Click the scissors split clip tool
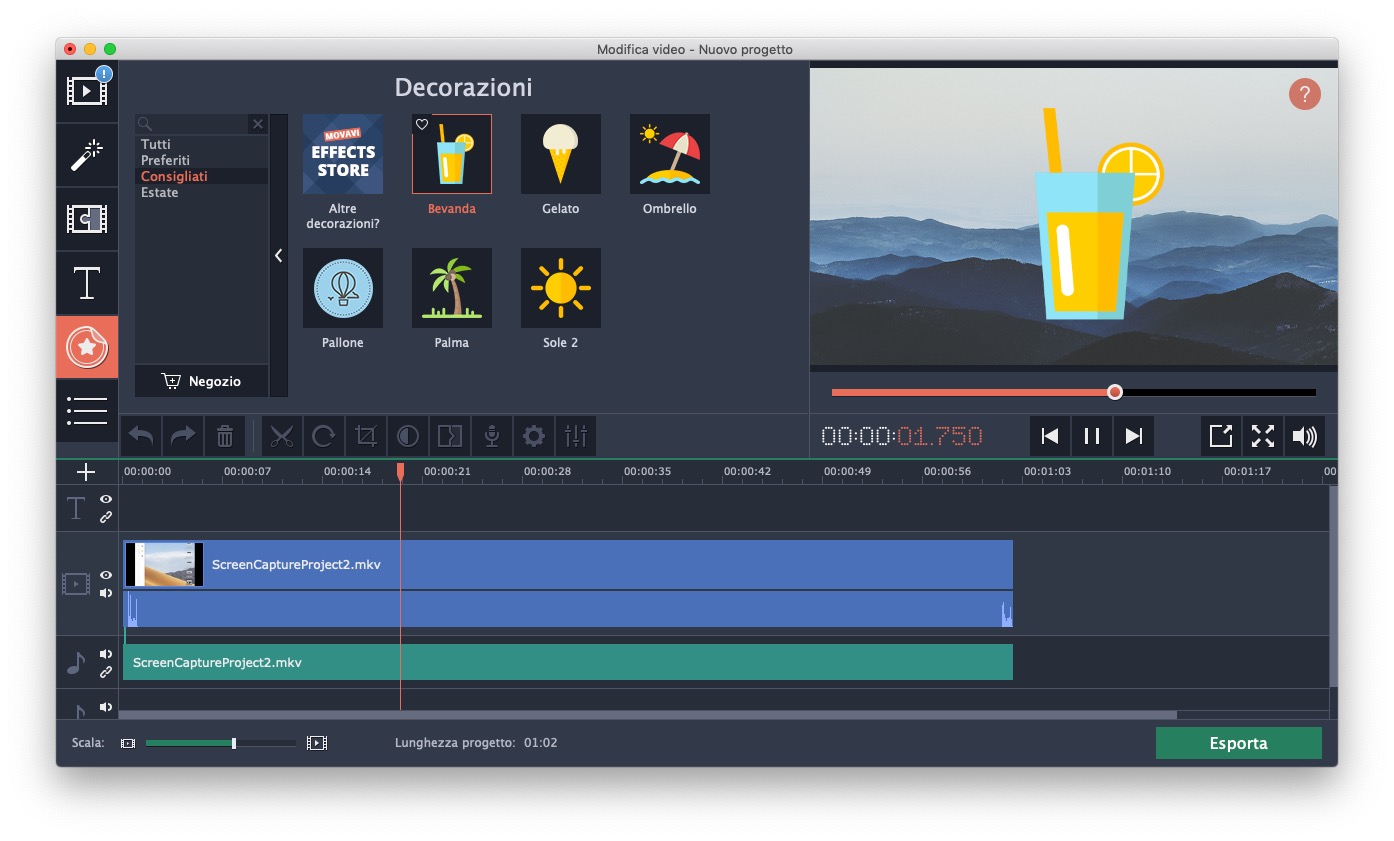The height and width of the screenshot is (841, 1394). point(282,436)
